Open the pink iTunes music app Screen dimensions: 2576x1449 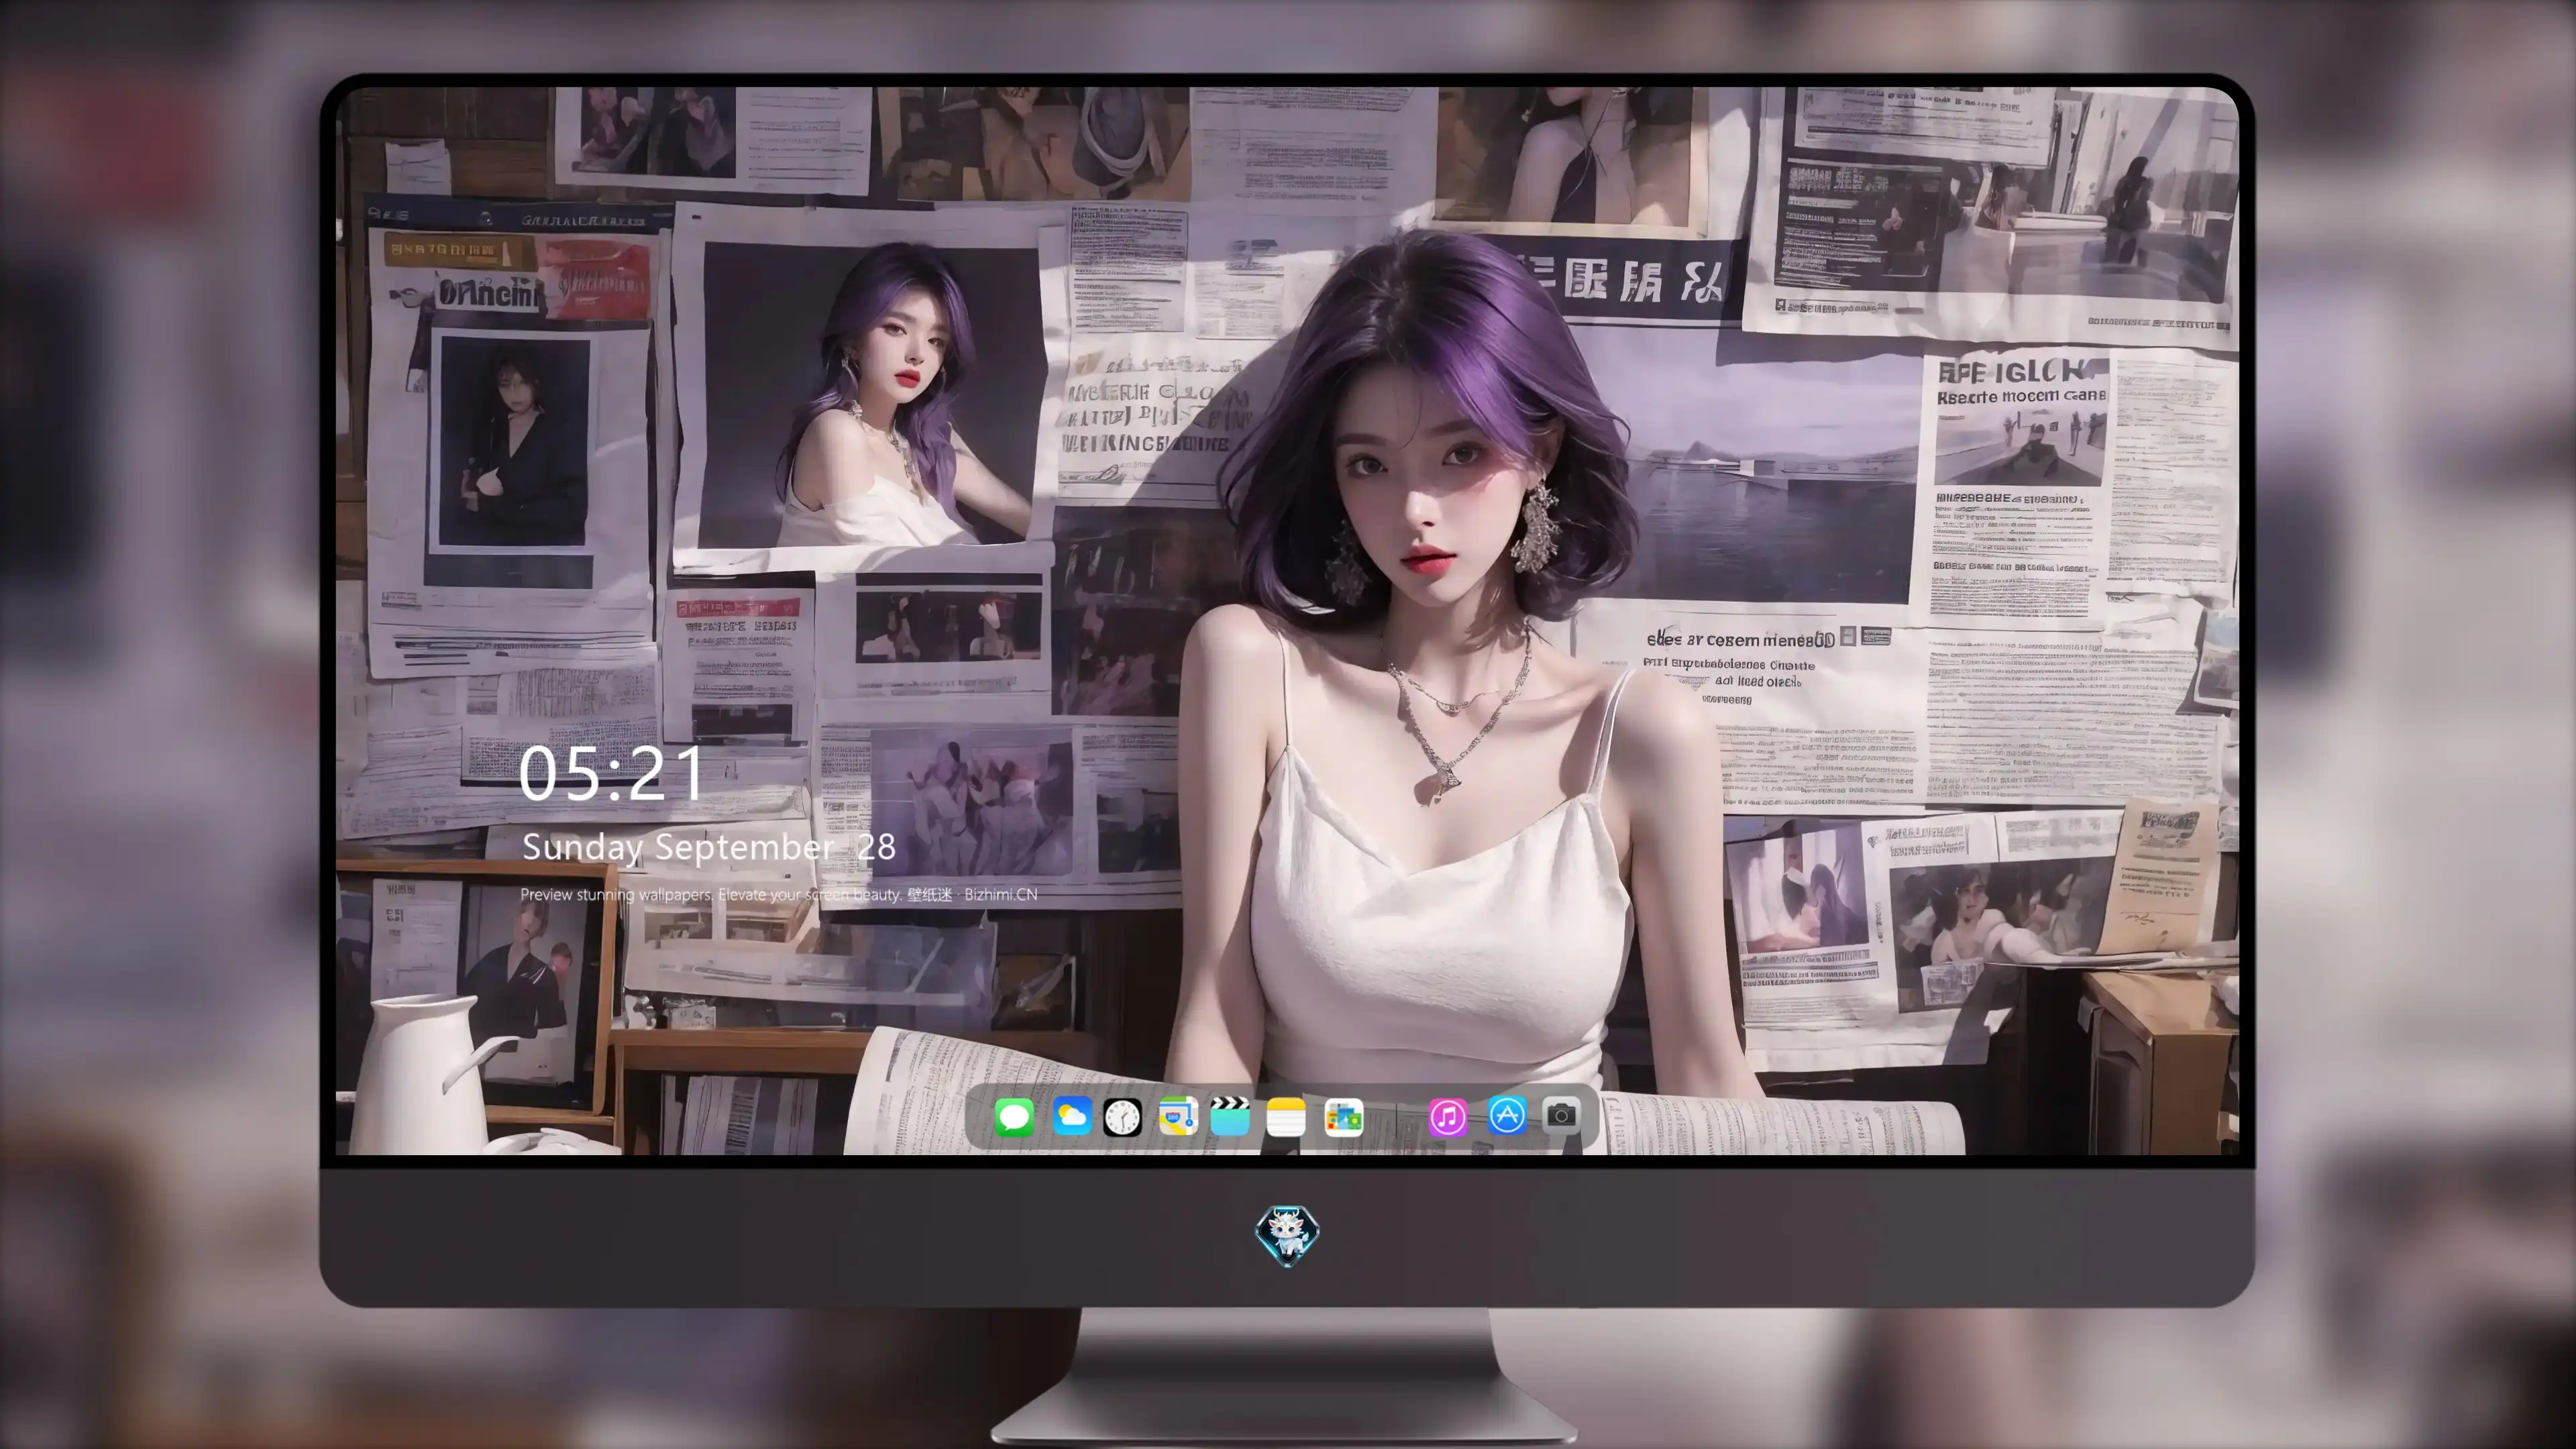click(1447, 1116)
